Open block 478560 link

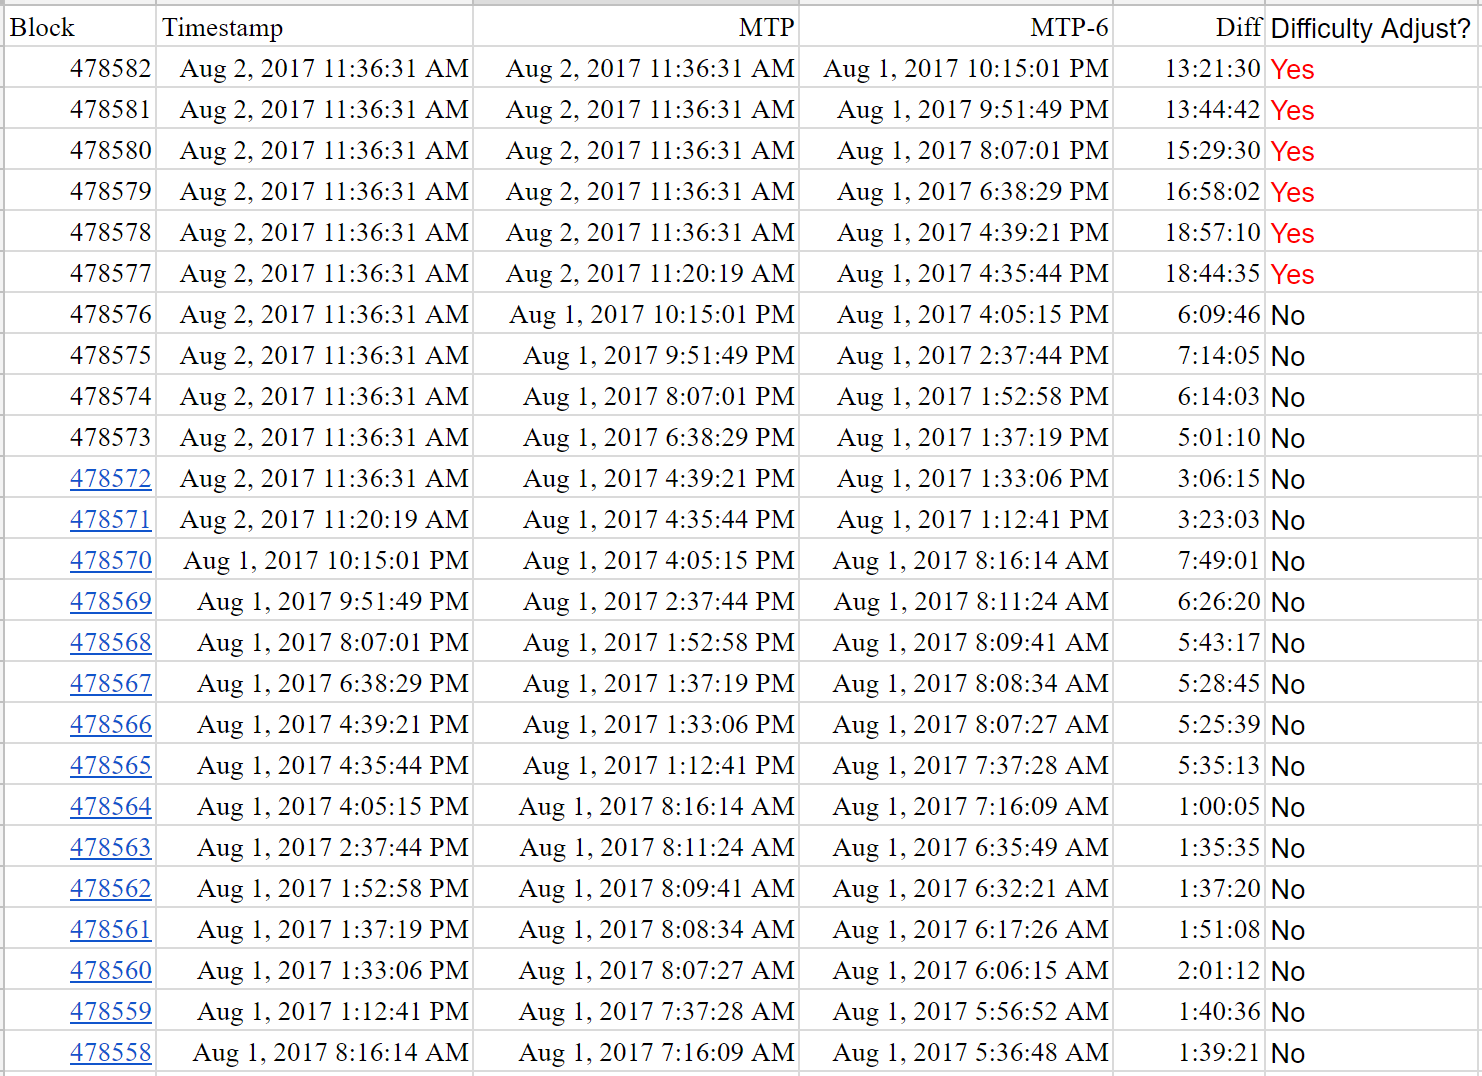click(x=111, y=971)
